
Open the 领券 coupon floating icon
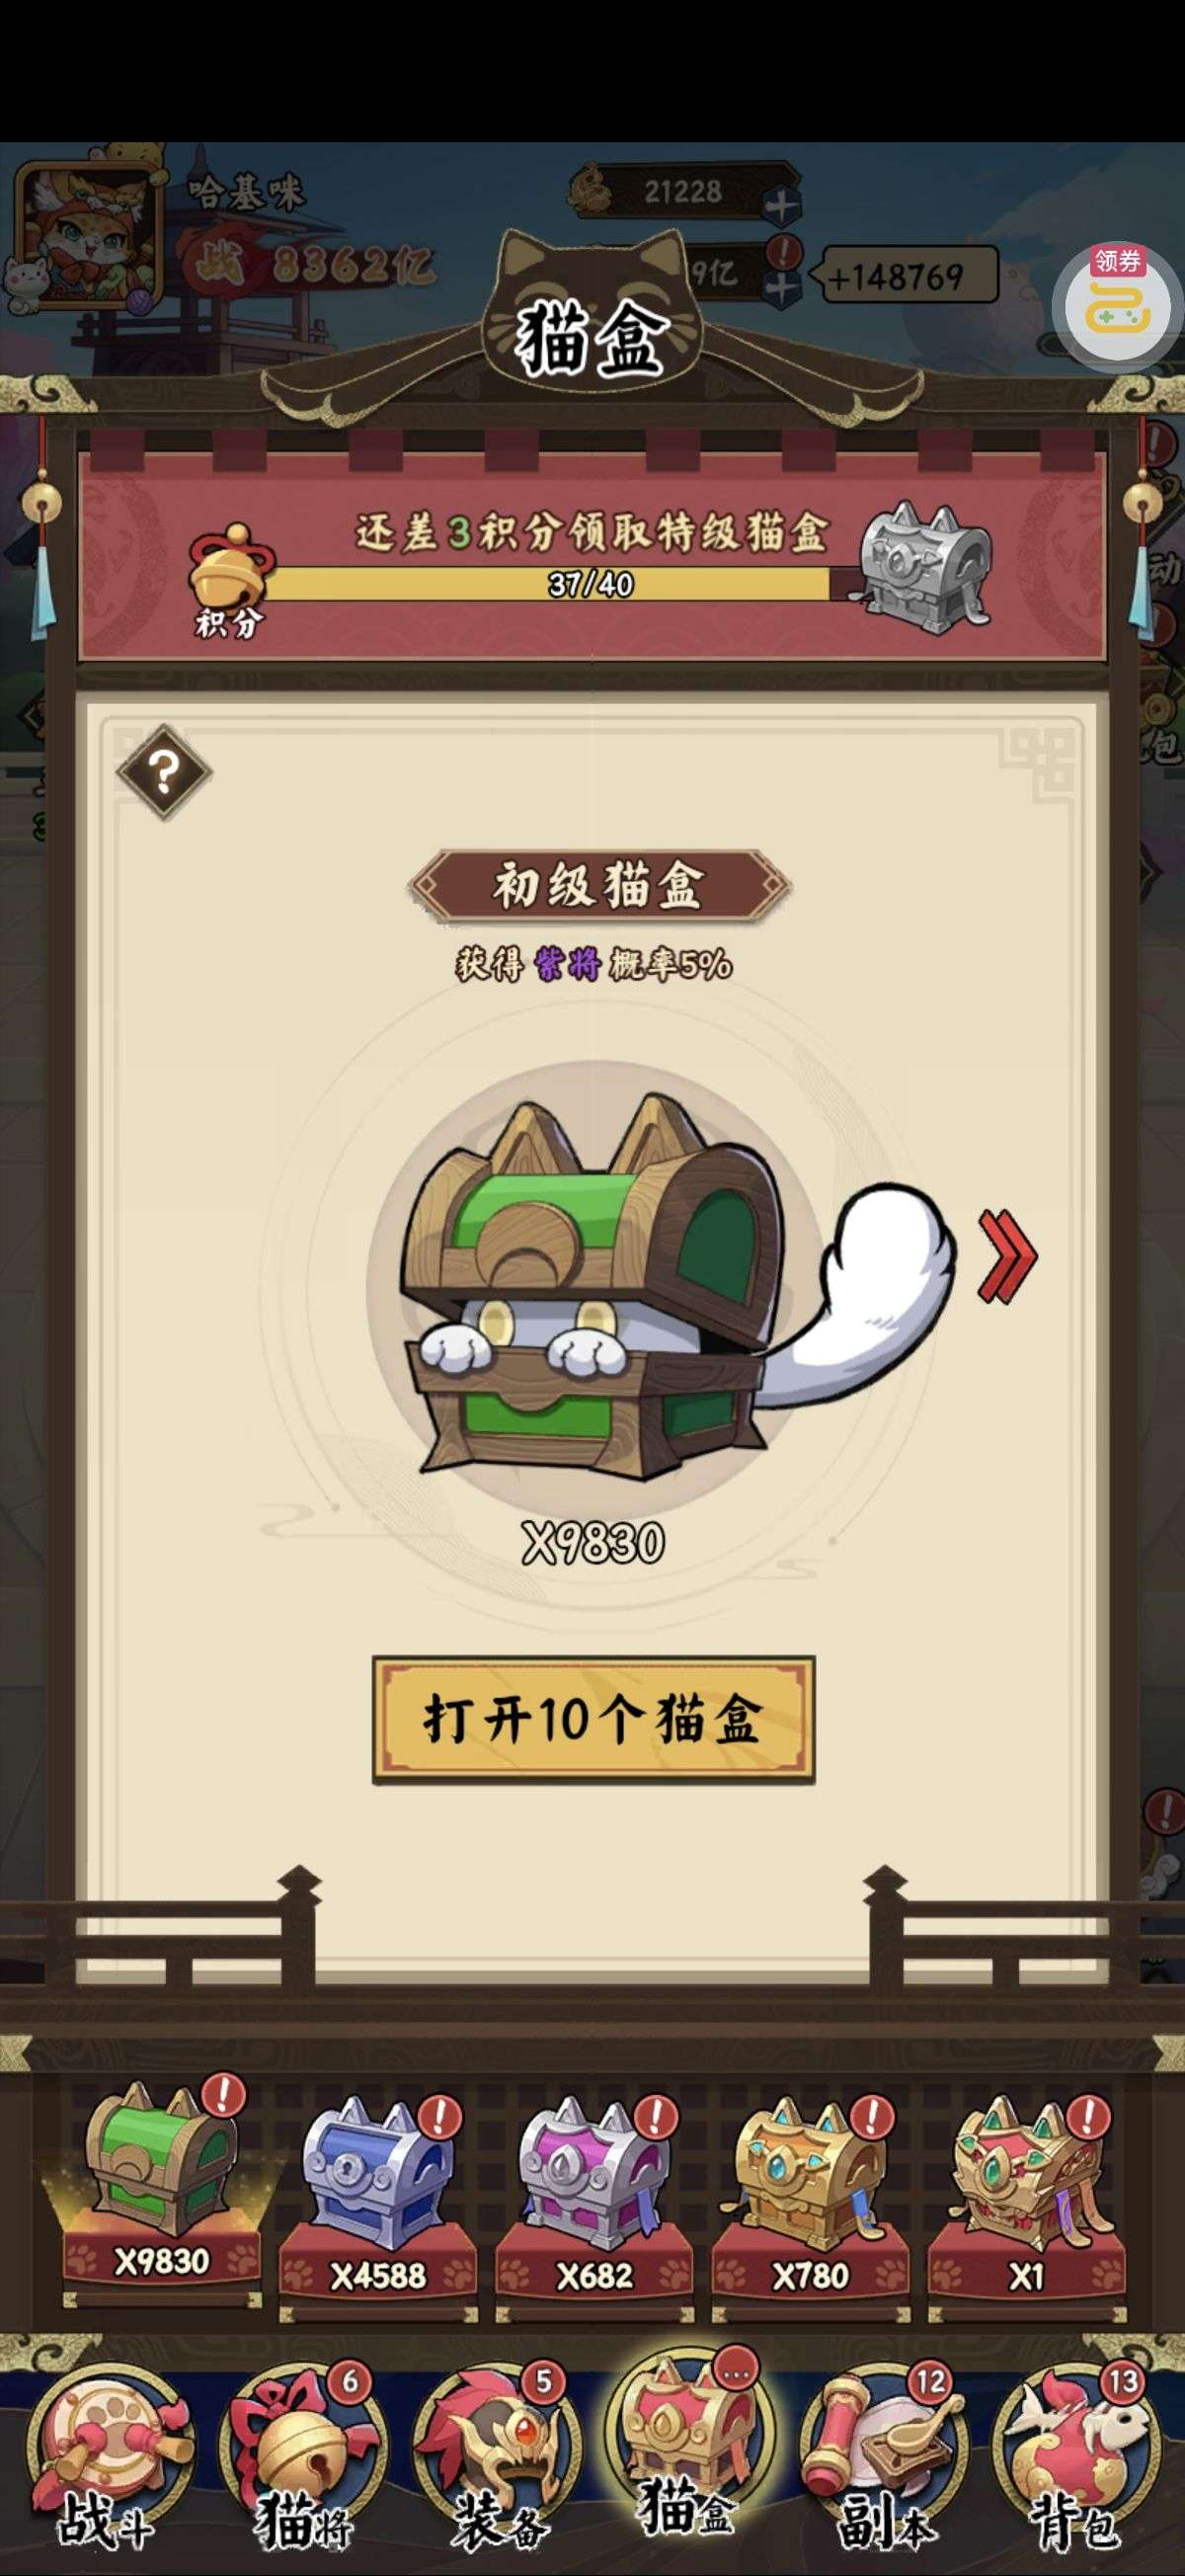click(x=1118, y=298)
